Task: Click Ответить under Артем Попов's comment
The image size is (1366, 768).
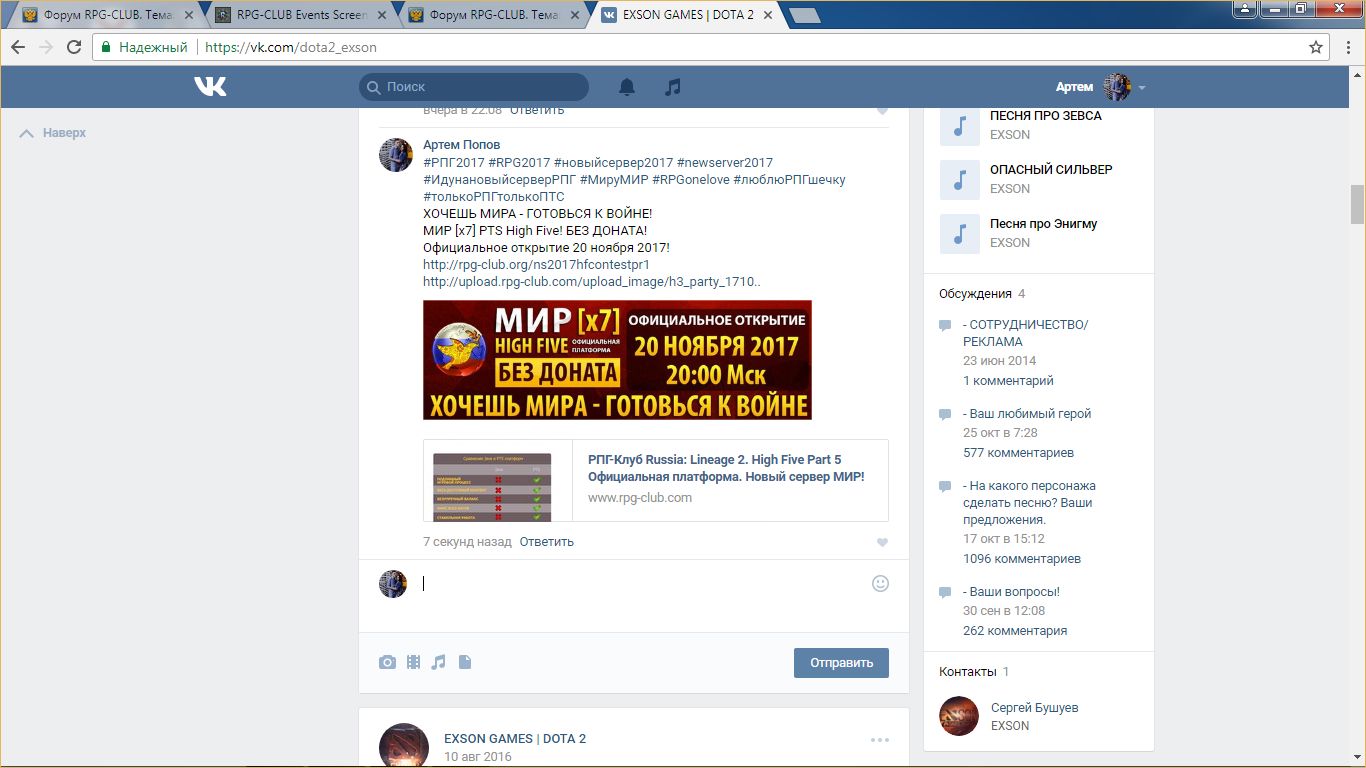Action: 546,542
